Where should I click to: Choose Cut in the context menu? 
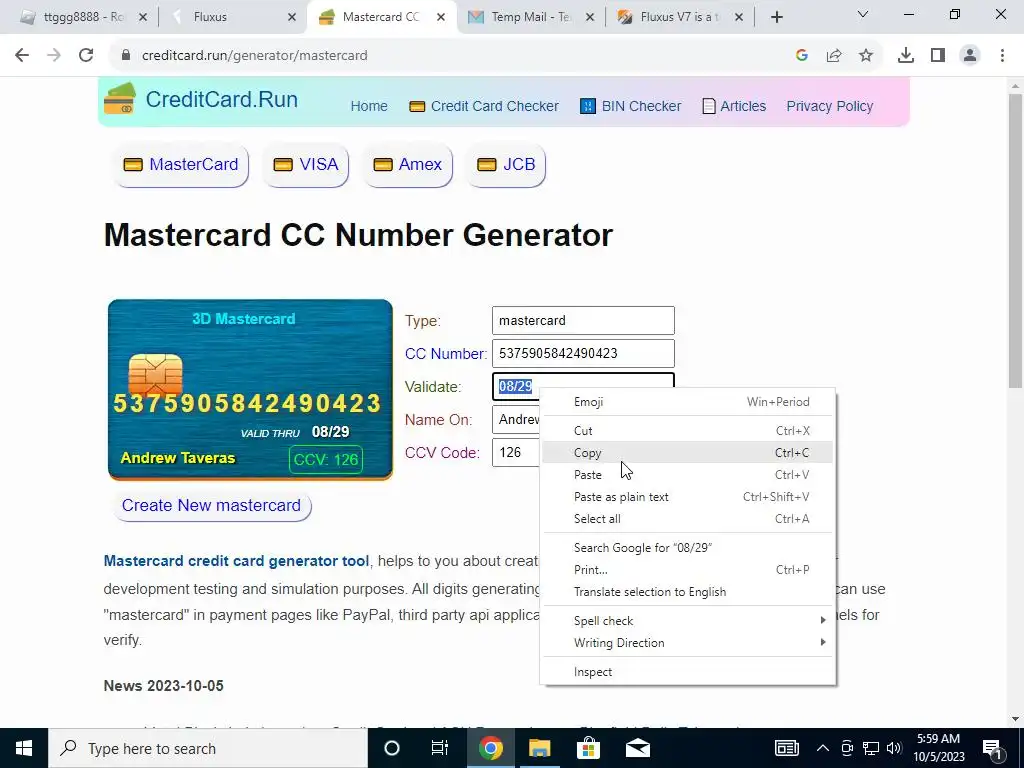(x=688, y=430)
